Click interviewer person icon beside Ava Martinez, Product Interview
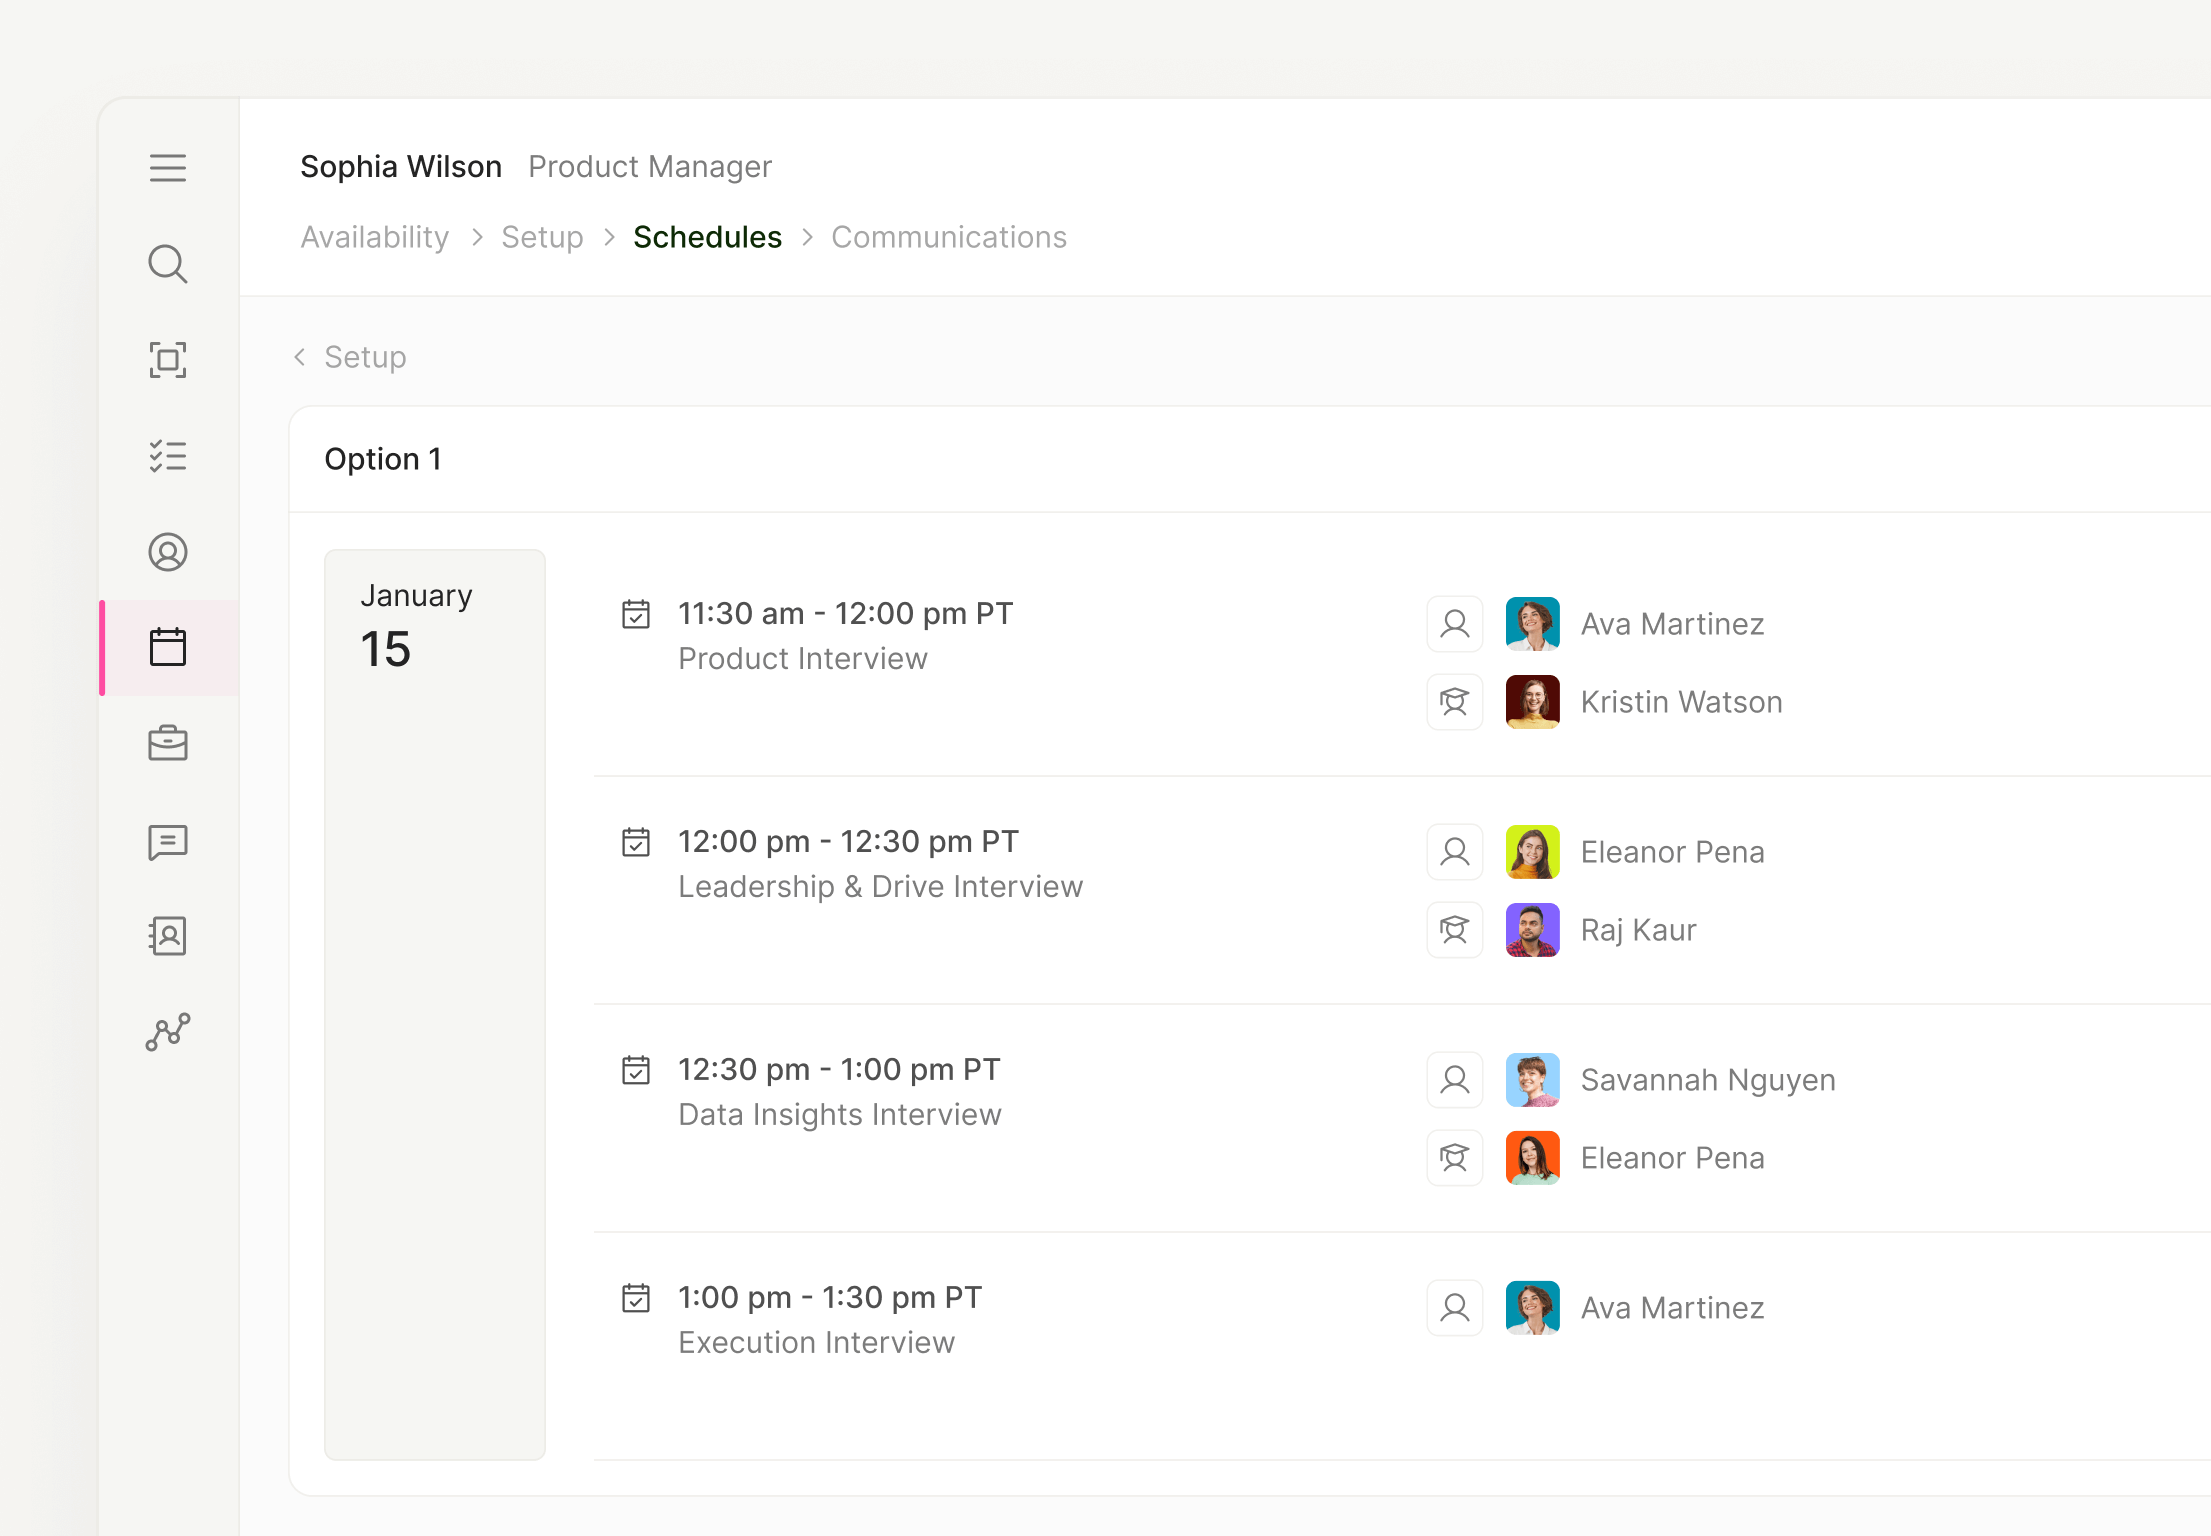The width and height of the screenshot is (2211, 1536). point(1455,624)
